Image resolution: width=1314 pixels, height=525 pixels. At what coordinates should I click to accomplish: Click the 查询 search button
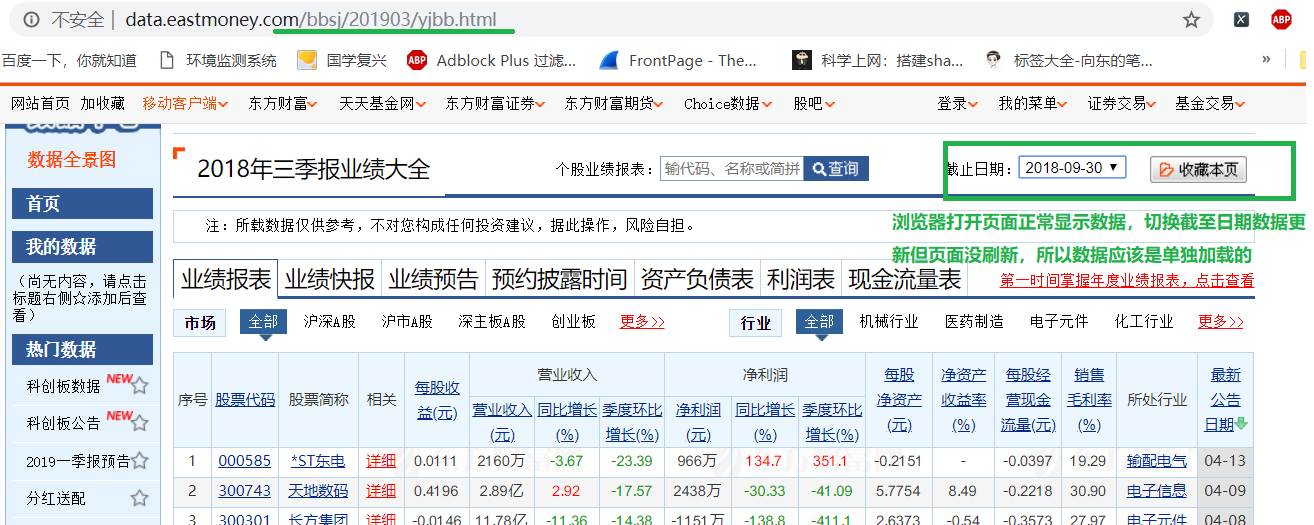point(836,169)
